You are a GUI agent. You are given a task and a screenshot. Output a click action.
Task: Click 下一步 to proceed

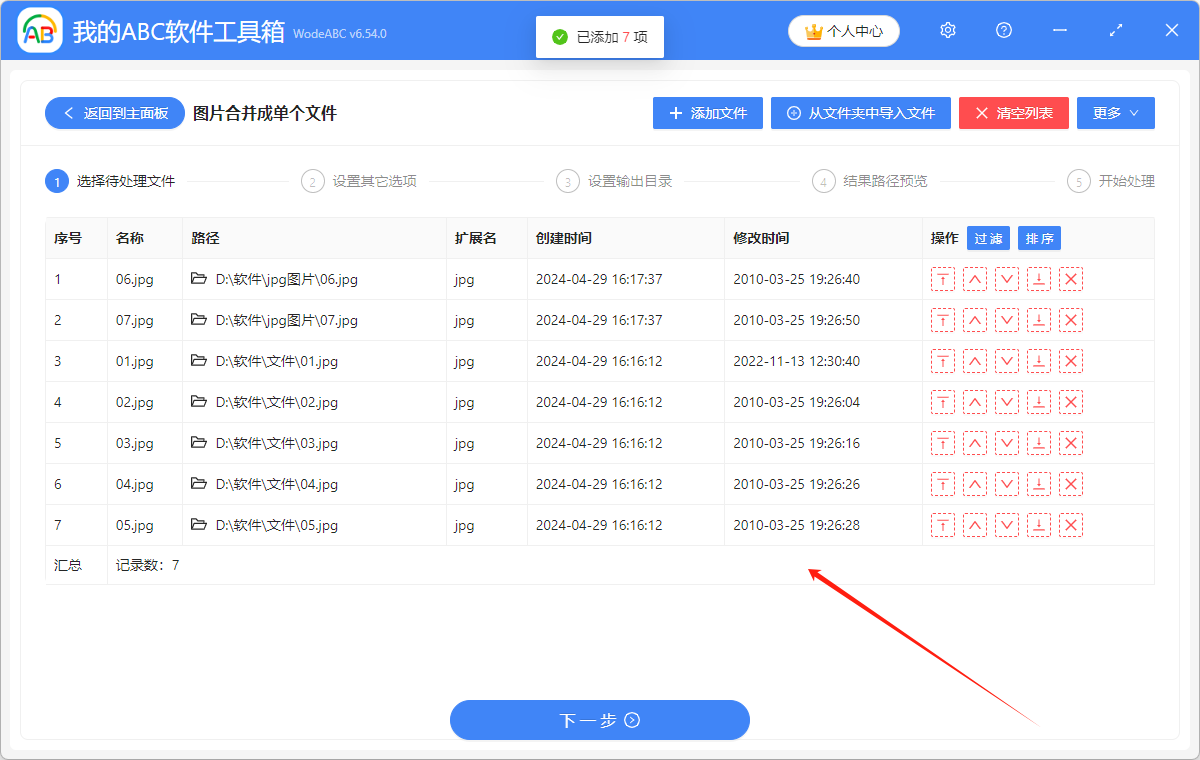coord(599,720)
